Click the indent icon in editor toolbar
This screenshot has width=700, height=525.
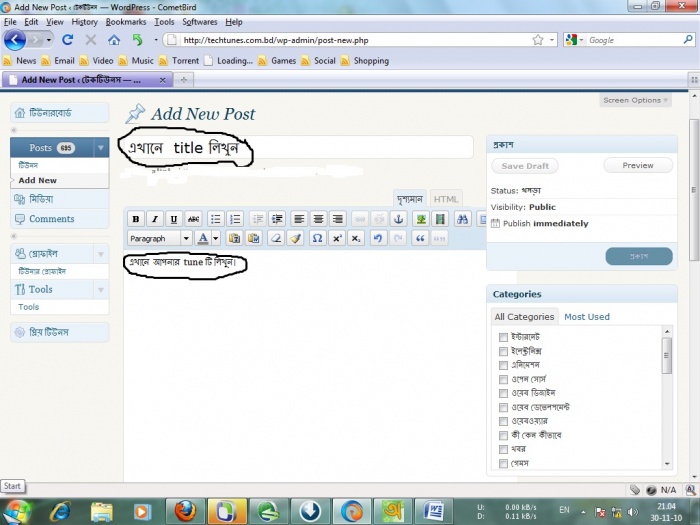coord(277,219)
